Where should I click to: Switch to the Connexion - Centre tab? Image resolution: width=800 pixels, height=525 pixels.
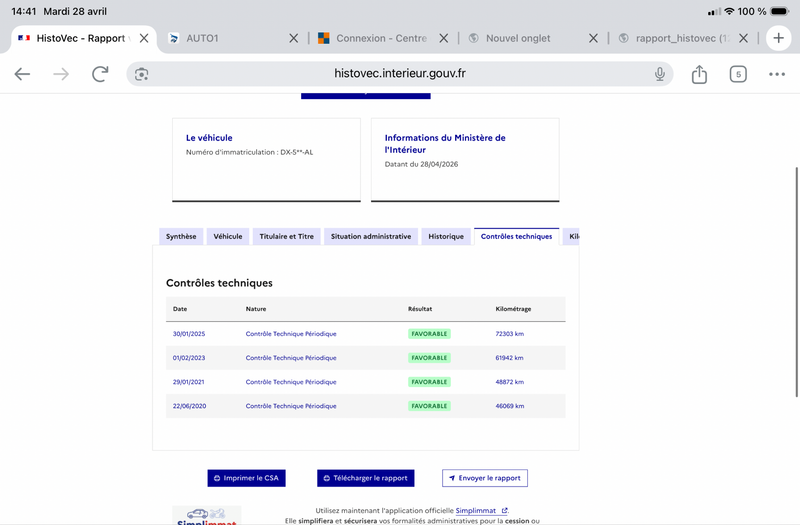pos(380,38)
